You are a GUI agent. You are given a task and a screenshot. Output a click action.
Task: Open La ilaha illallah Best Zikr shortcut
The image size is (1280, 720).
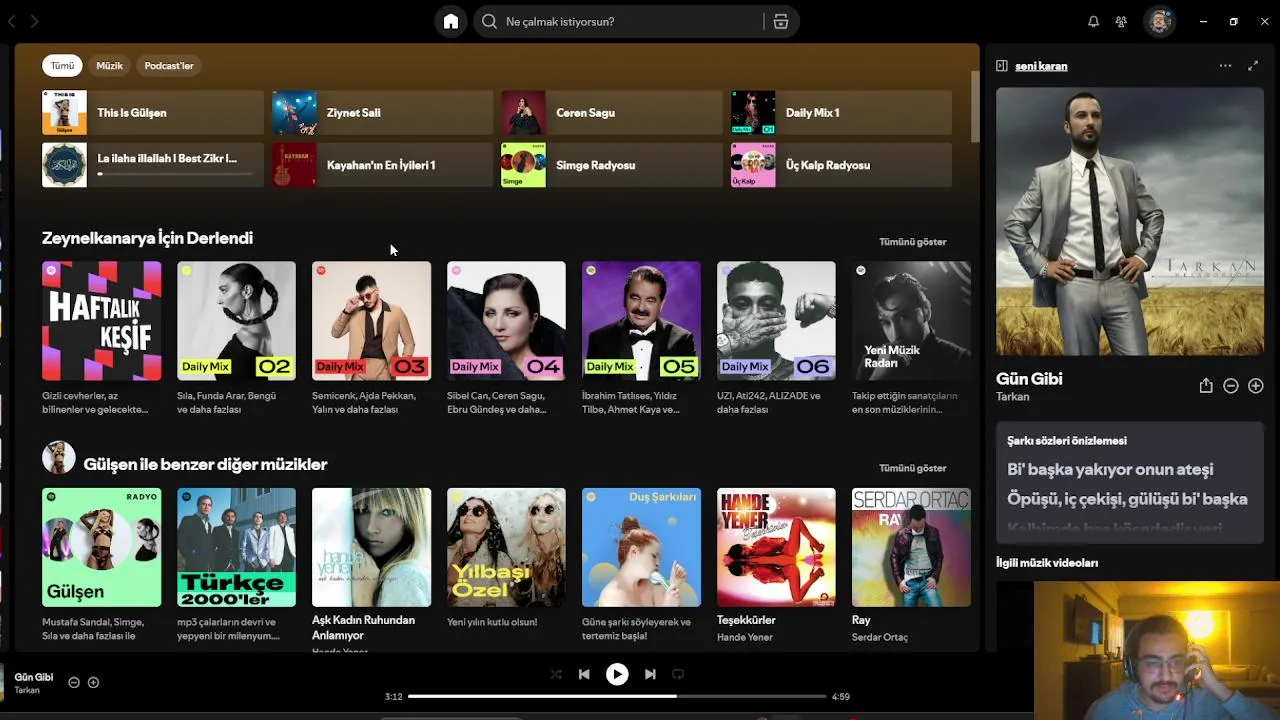tap(152, 165)
